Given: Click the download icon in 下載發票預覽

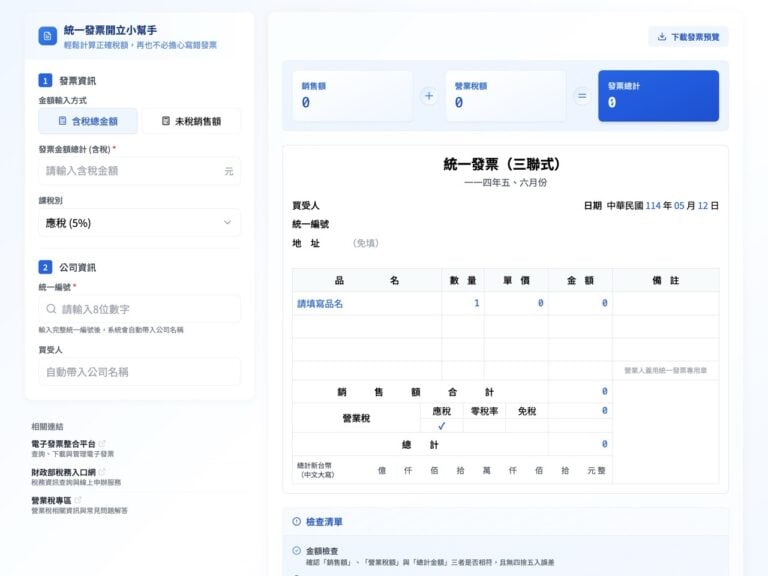Looking at the screenshot, I should (x=662, y=37).
